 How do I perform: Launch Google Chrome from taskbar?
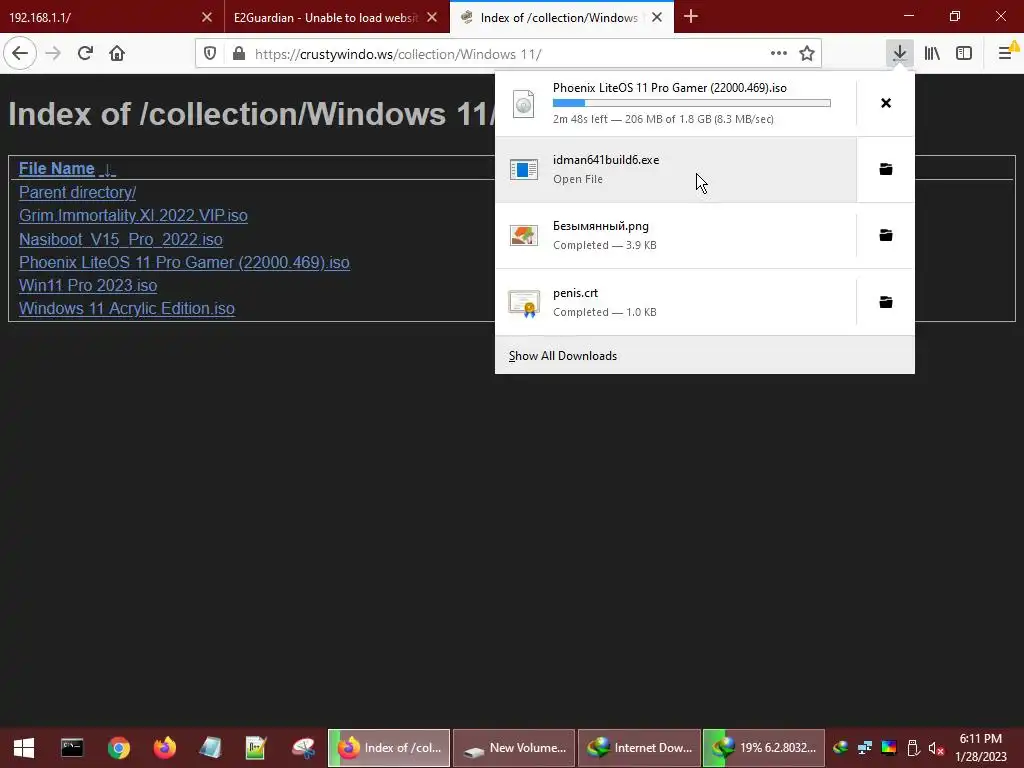(118, 748)
